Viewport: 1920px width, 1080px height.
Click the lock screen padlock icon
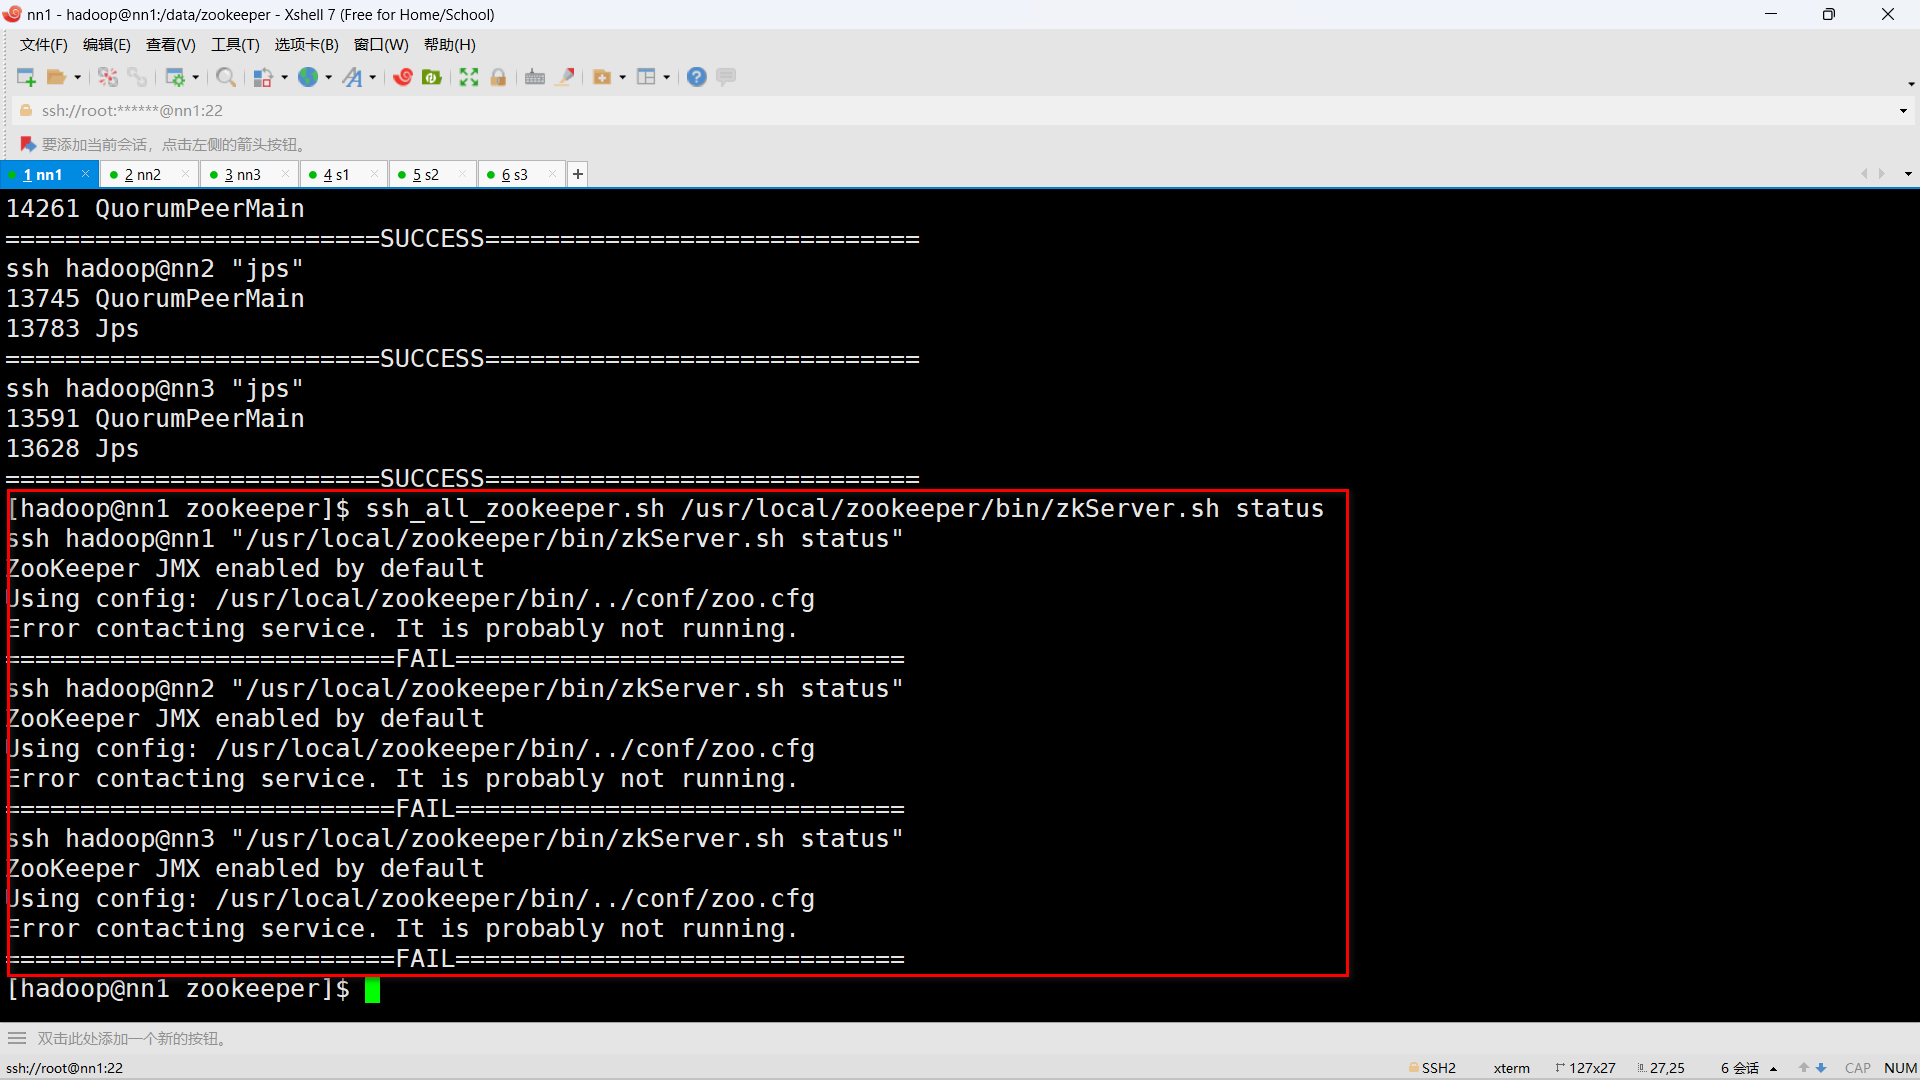coord(498,77)
